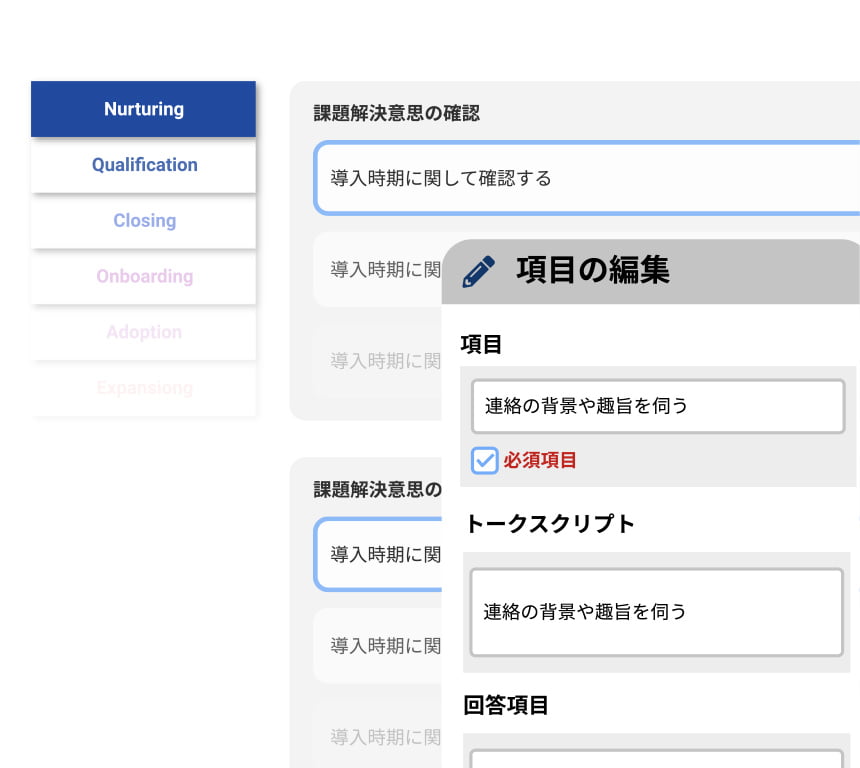
Task: Click the 回答項目 input box
Action: click(657, 759)
